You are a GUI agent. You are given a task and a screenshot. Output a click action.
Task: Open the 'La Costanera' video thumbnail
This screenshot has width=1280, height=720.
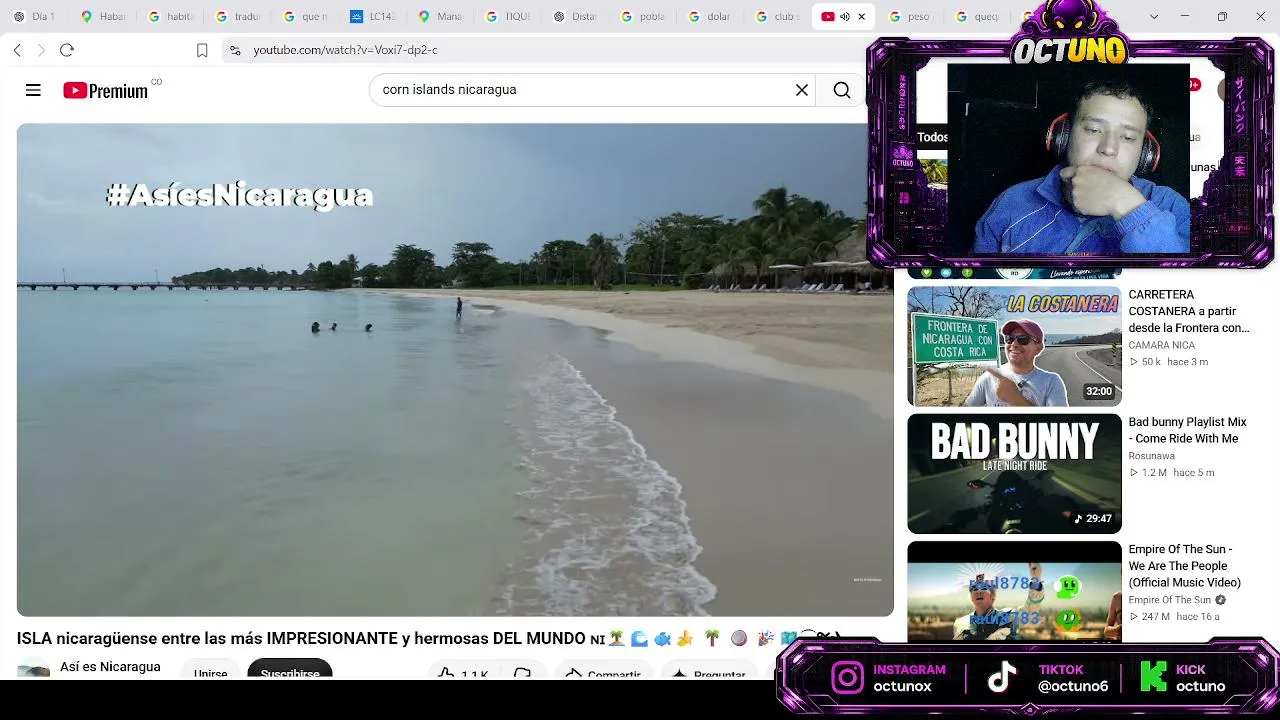point(1014,347)
